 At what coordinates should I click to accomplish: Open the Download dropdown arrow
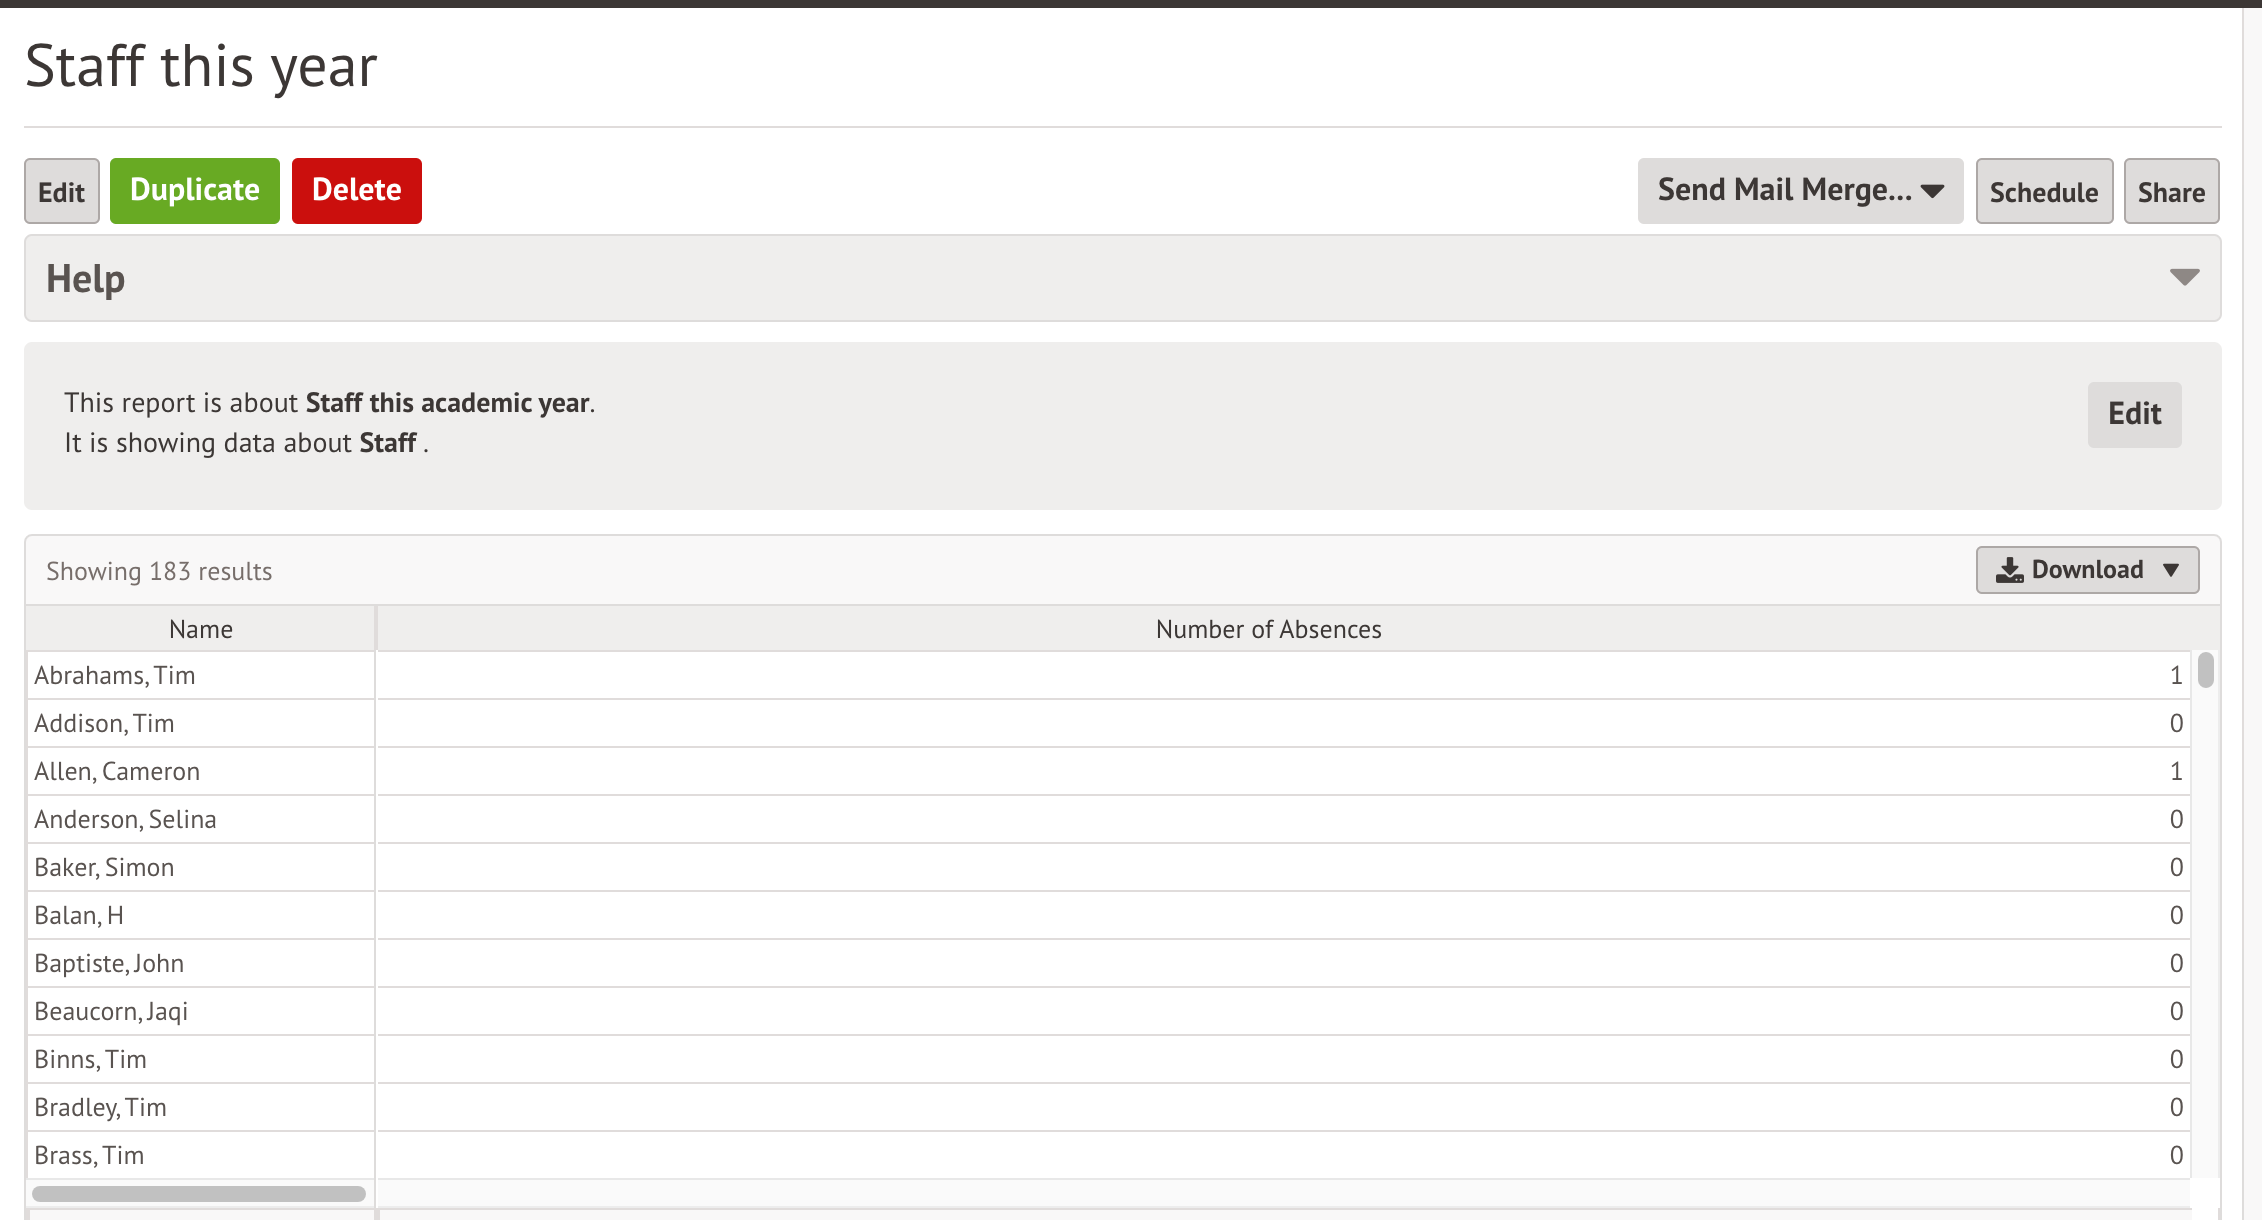(2171, 570)
